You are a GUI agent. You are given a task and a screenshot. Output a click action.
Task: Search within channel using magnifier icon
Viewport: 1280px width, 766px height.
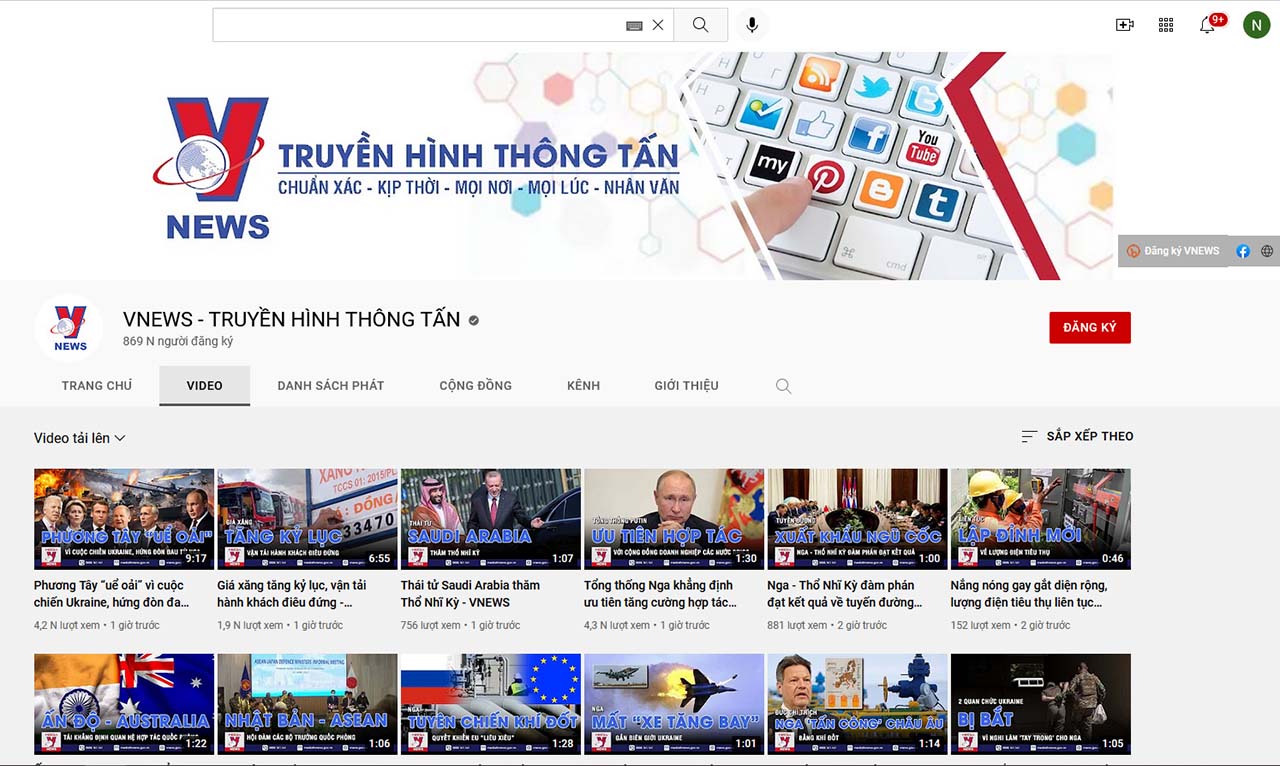coord(783,386)
